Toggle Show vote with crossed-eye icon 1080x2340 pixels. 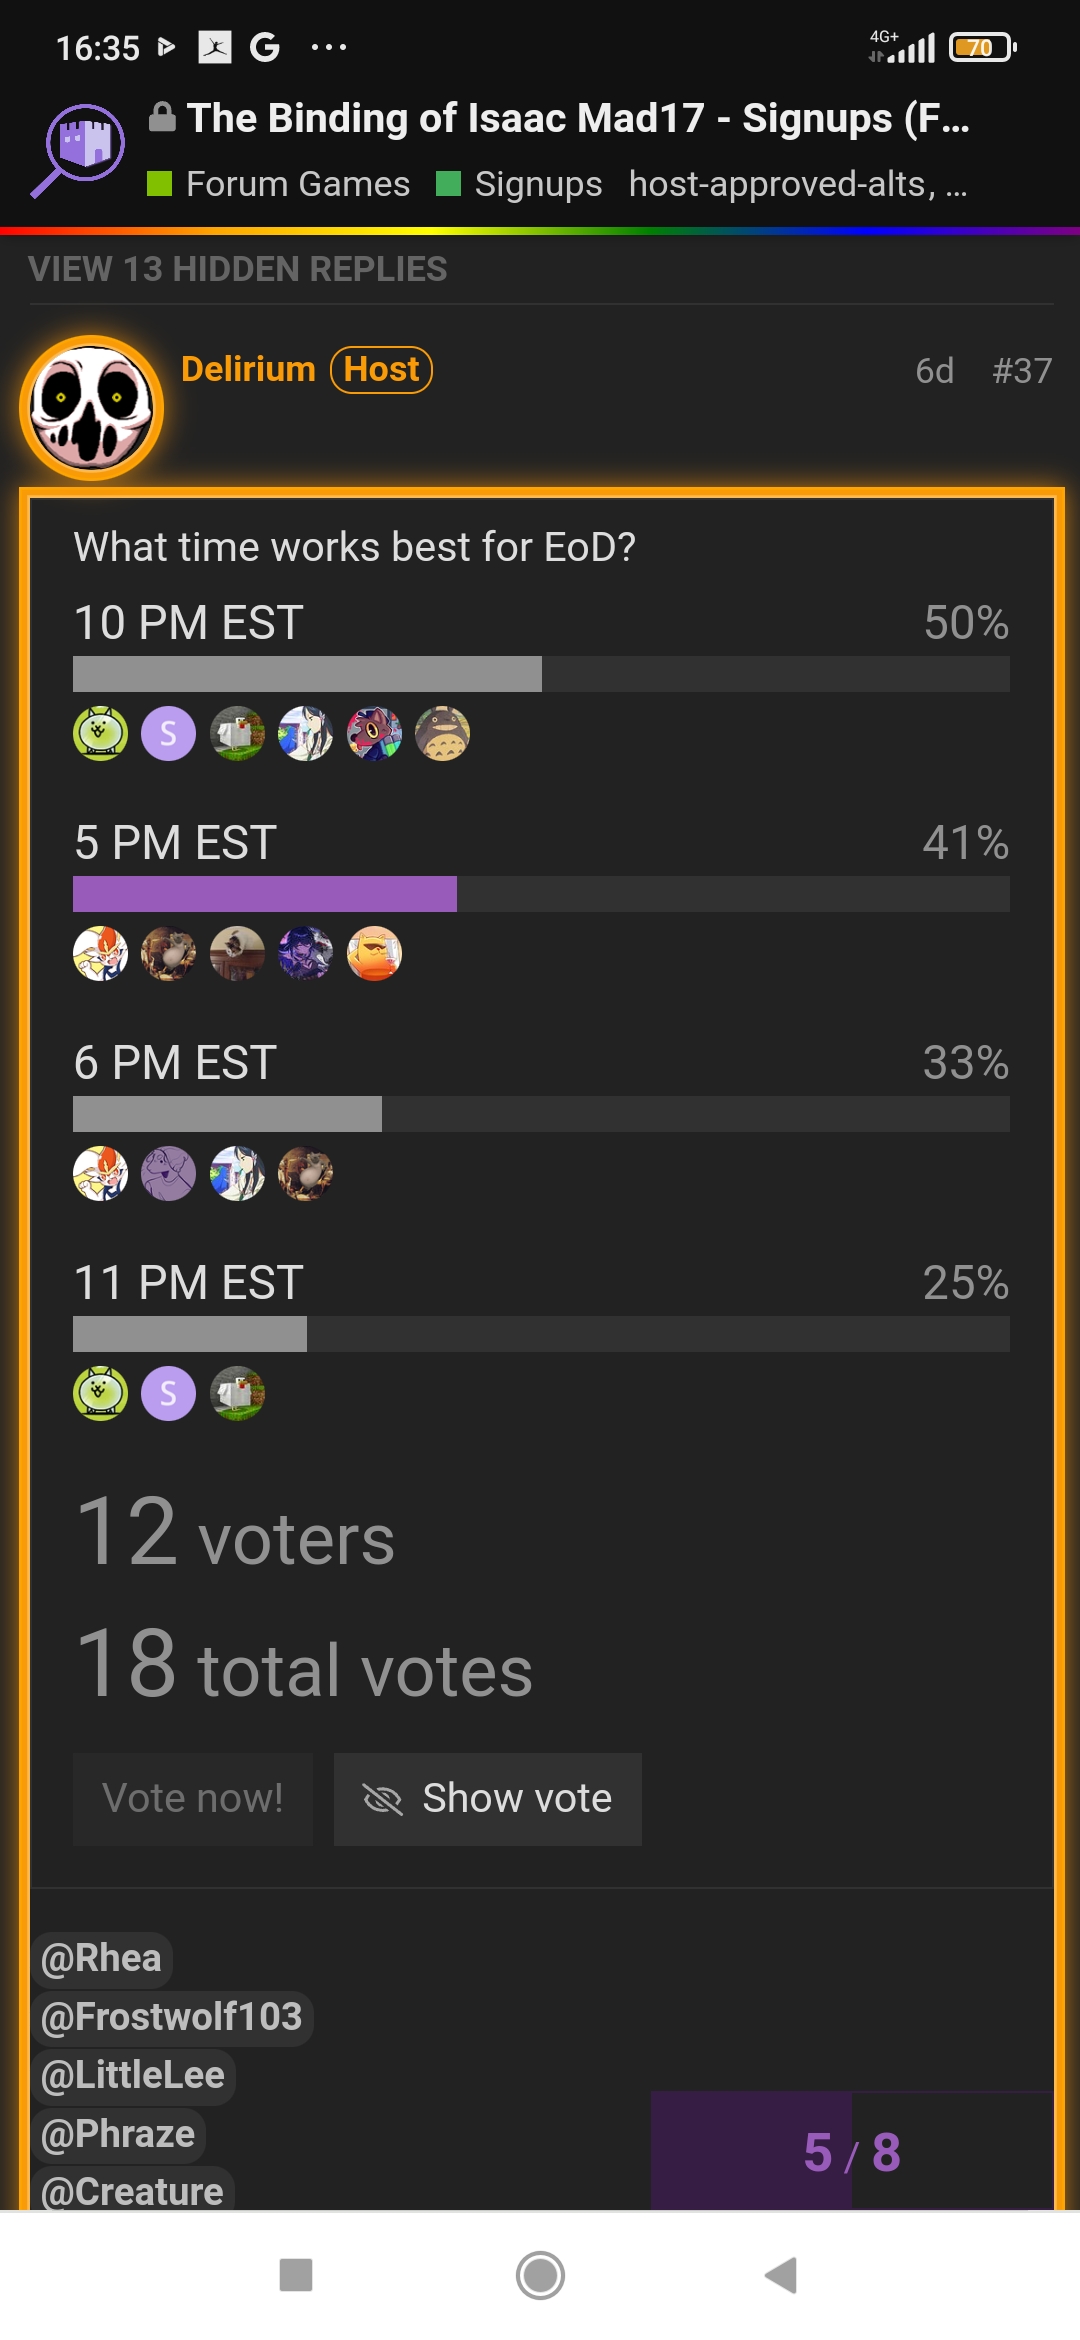coord(487,1799)
